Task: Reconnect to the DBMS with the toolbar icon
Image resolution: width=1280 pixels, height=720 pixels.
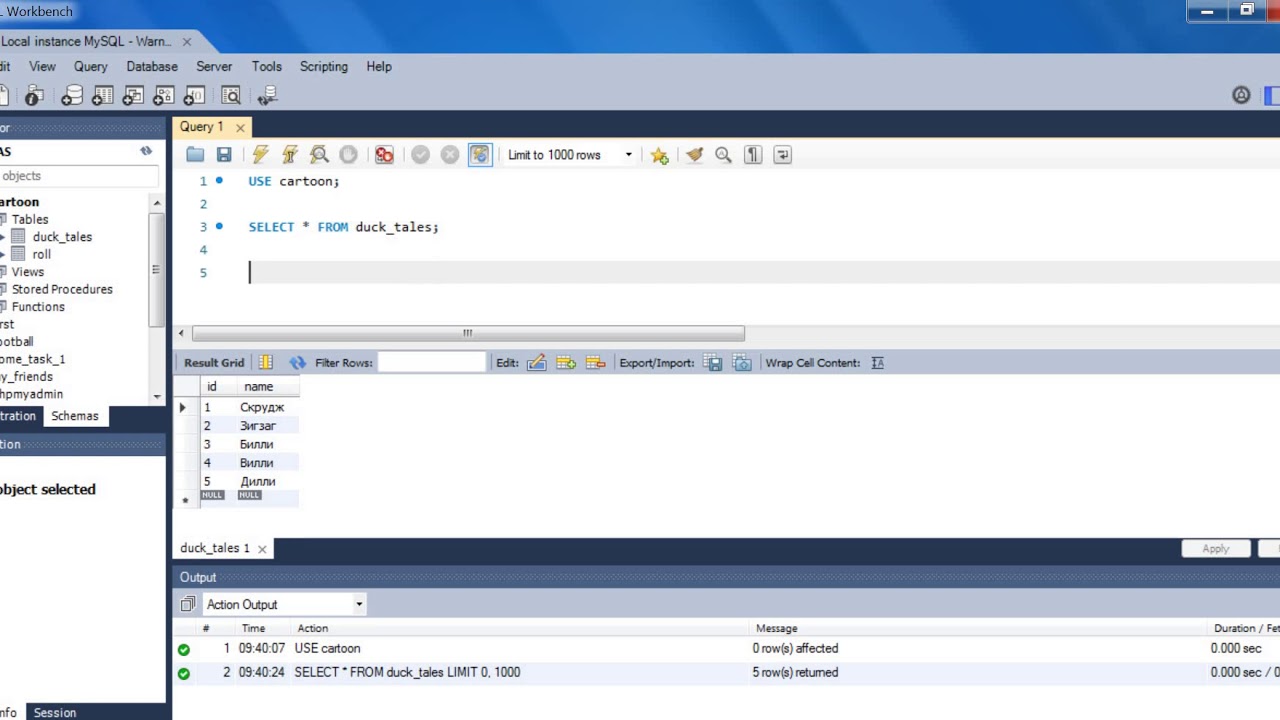Action: (x=267, y=96)
